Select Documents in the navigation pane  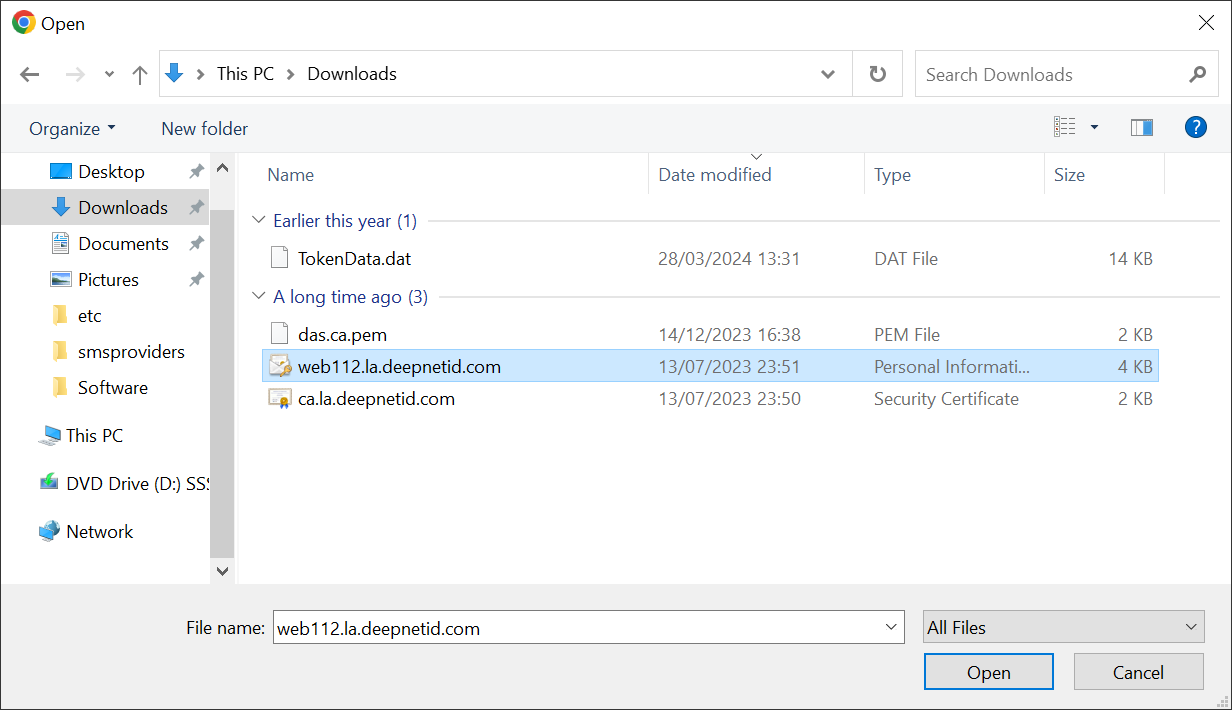tap(123, 244)
